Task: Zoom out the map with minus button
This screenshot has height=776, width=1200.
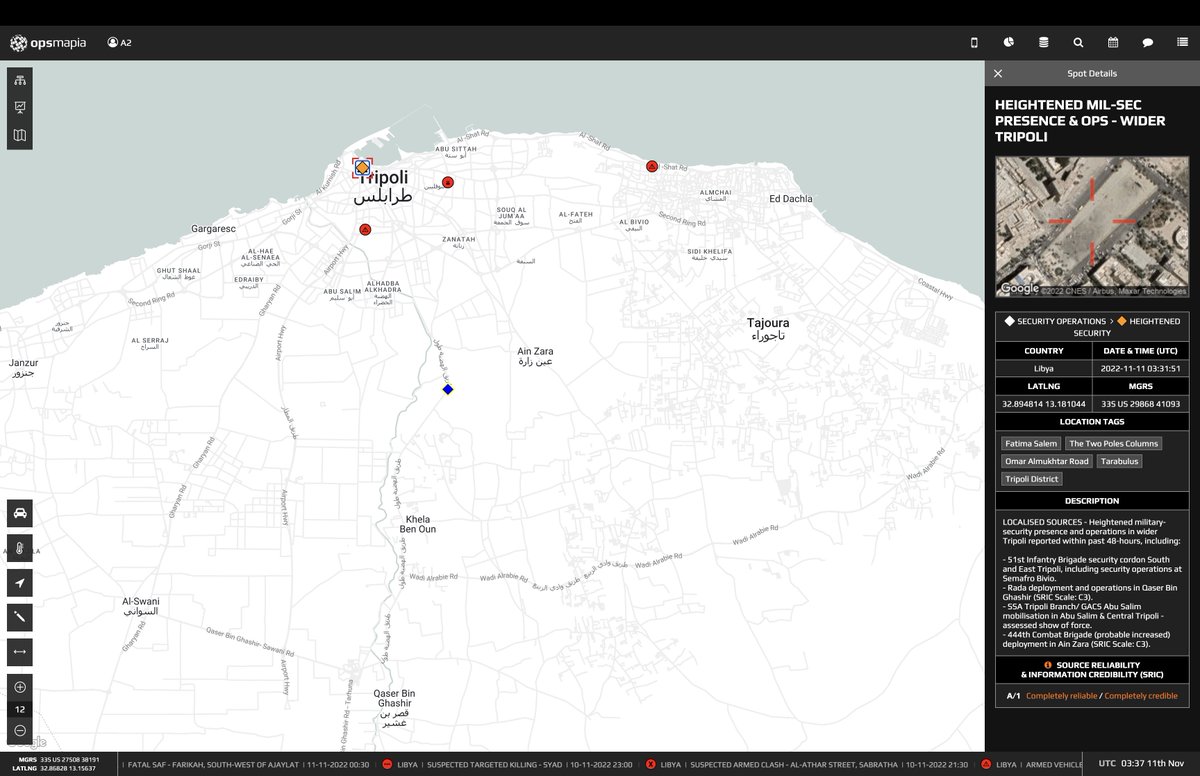Action: click(x=20, y=731)
